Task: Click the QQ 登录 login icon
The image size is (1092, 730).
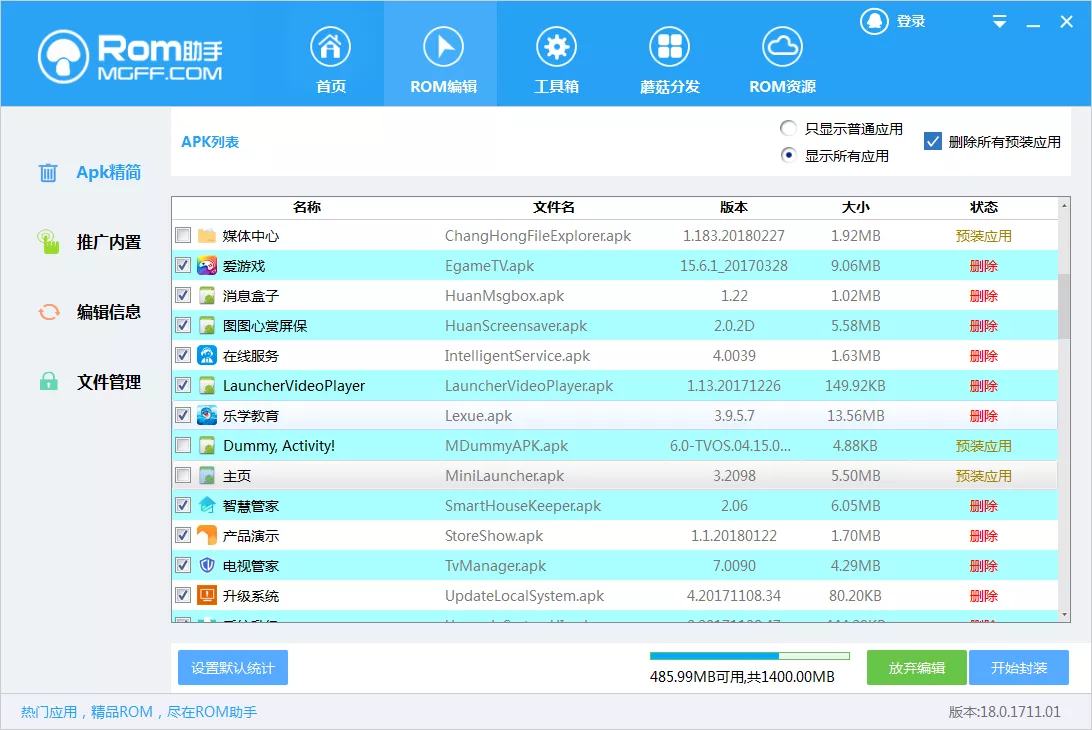Action: tap(874, 20)
